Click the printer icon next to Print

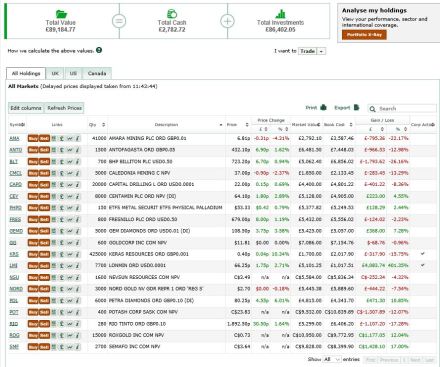point(323,107)
